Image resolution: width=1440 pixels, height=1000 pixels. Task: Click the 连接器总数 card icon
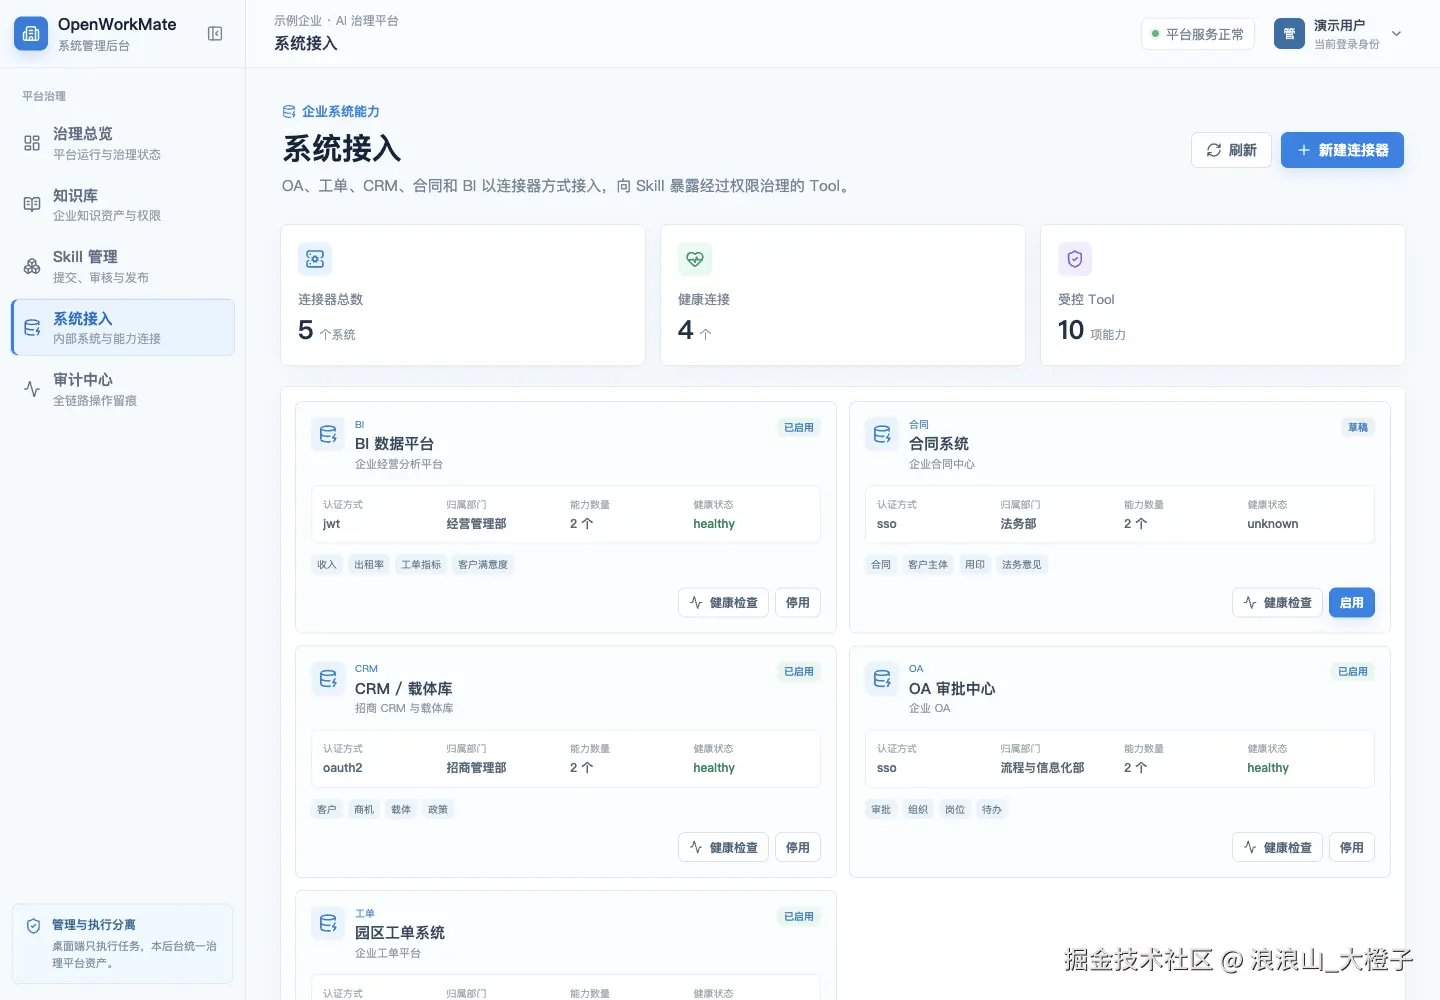(x=315, y=259)
